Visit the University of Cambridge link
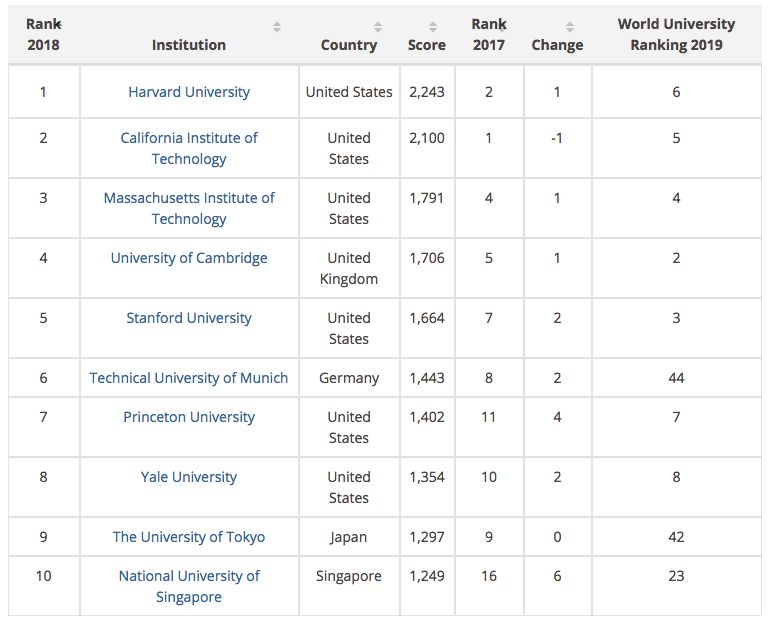 (x=189, y=258)
